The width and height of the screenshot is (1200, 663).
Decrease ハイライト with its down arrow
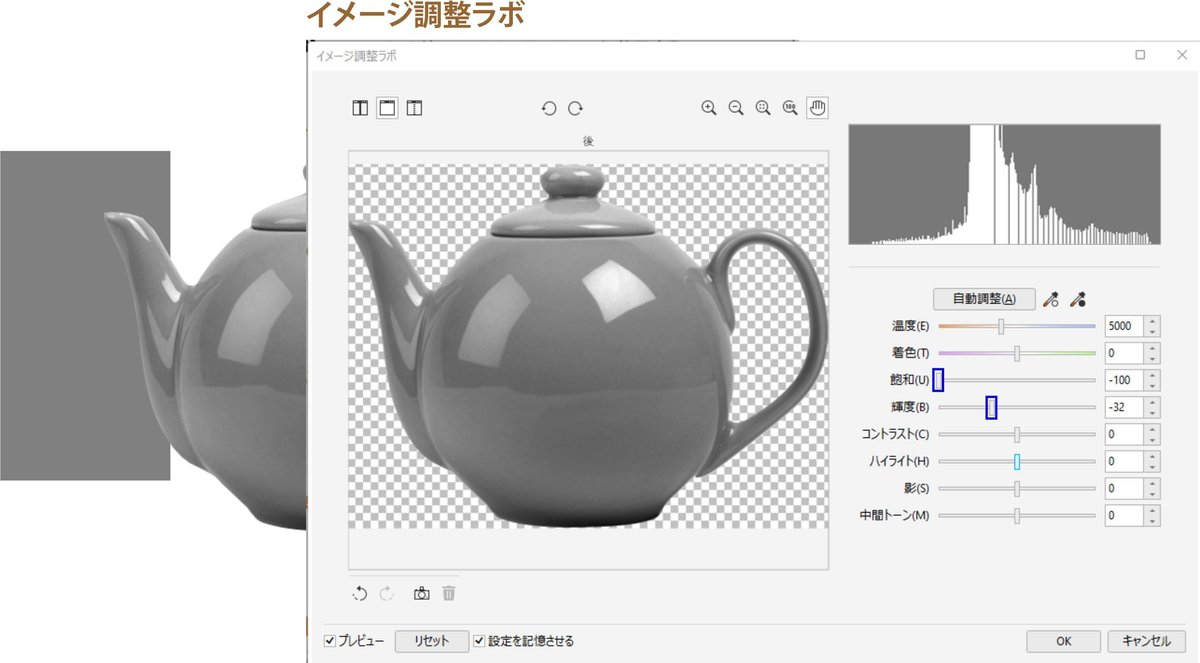1153,467
